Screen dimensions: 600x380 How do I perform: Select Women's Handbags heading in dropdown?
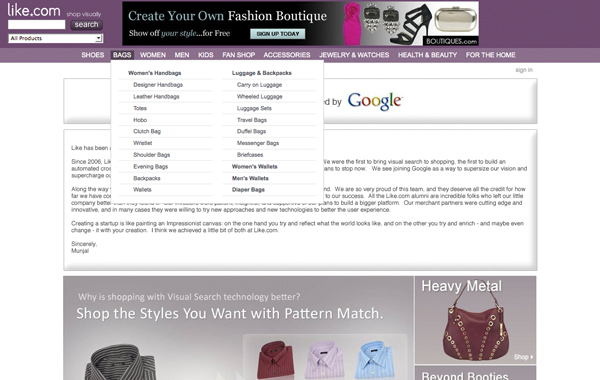[155, 73]
